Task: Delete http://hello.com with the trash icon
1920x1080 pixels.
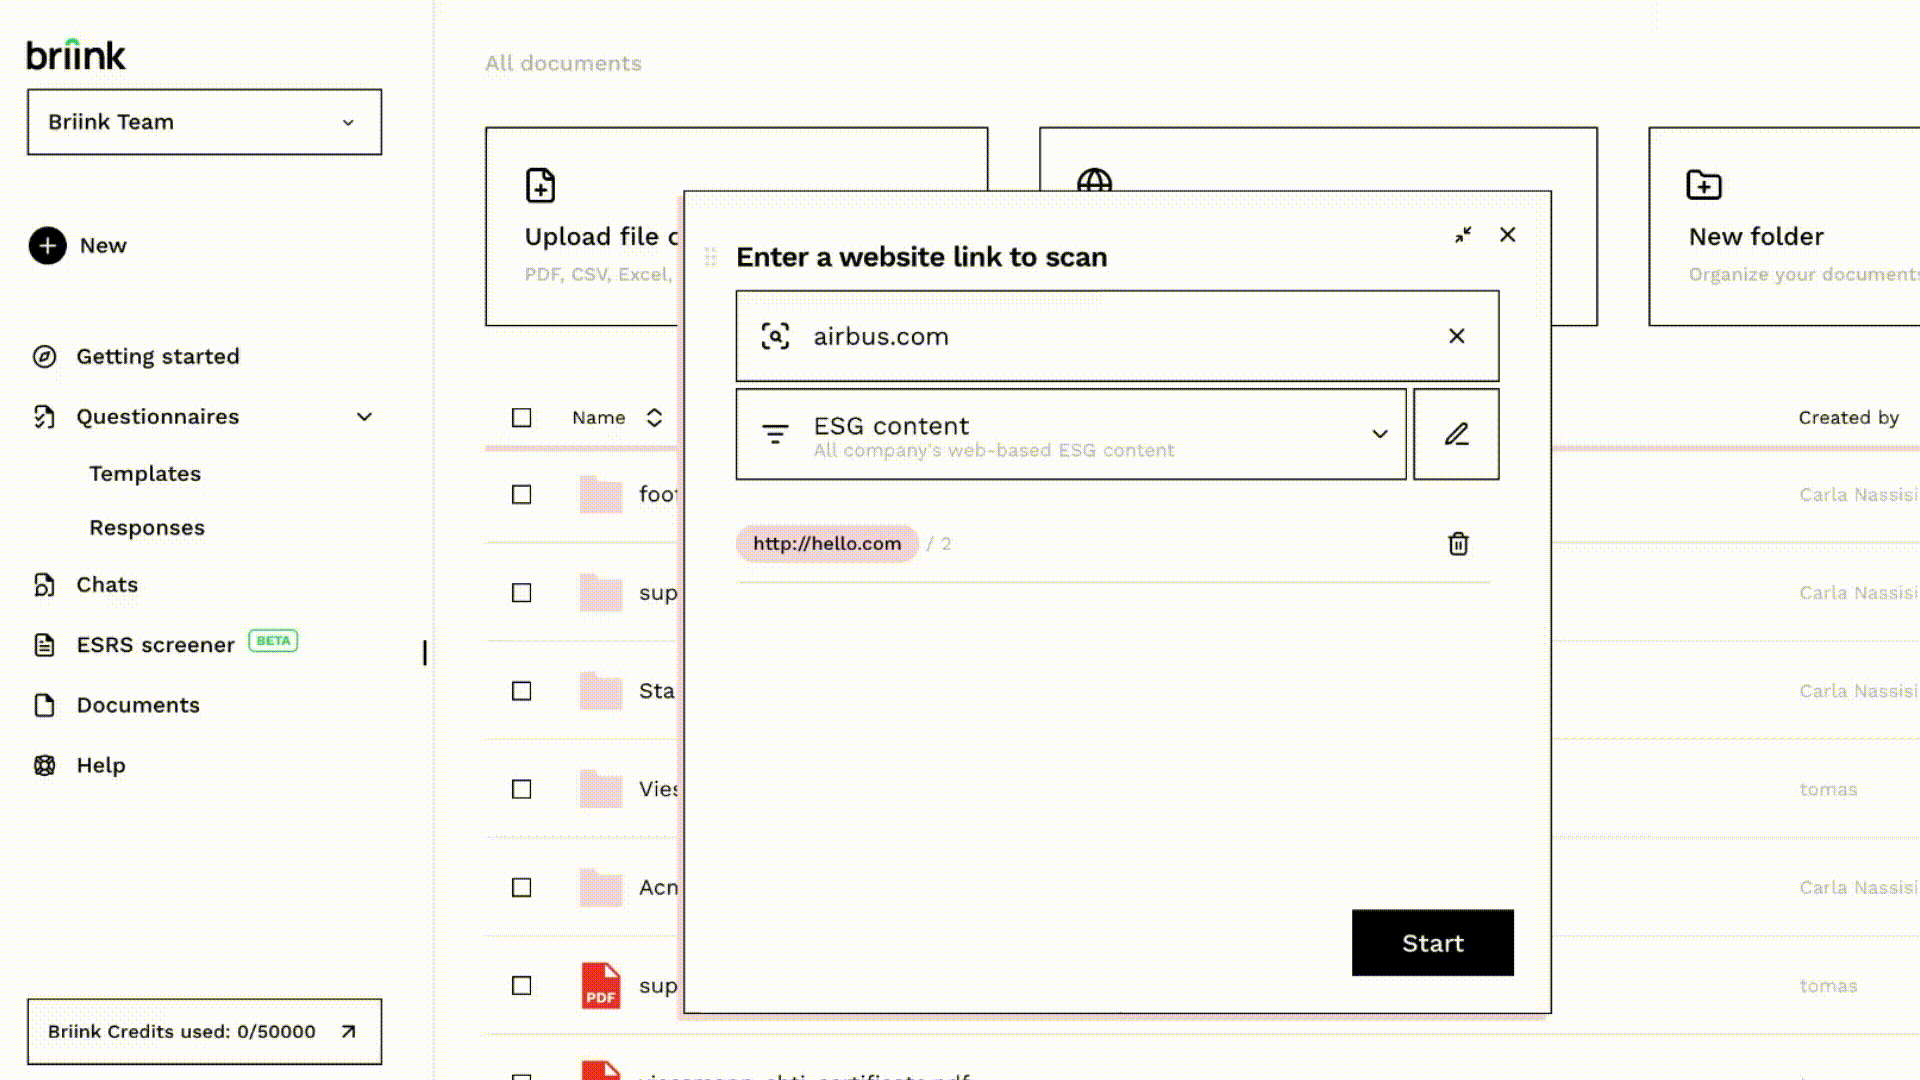Action: click(1459, 544)
